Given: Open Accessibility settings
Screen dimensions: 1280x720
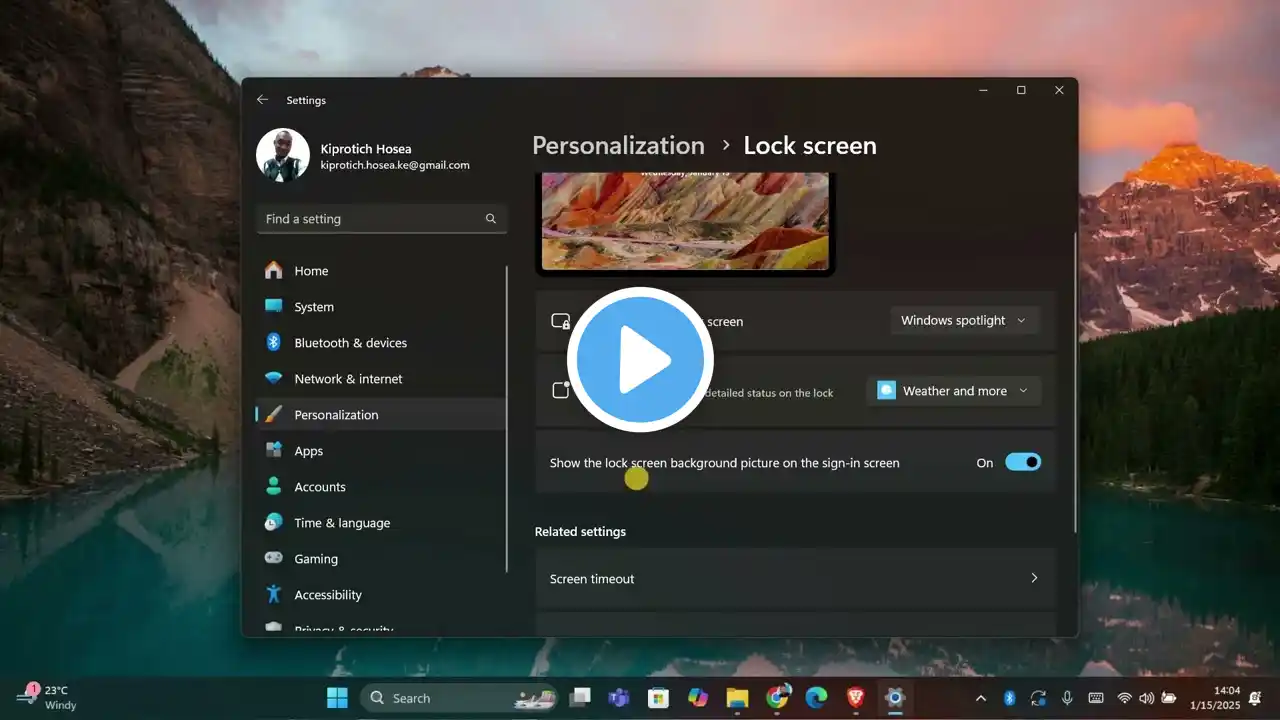Looking at the screenshot, I should coord(381,595).
